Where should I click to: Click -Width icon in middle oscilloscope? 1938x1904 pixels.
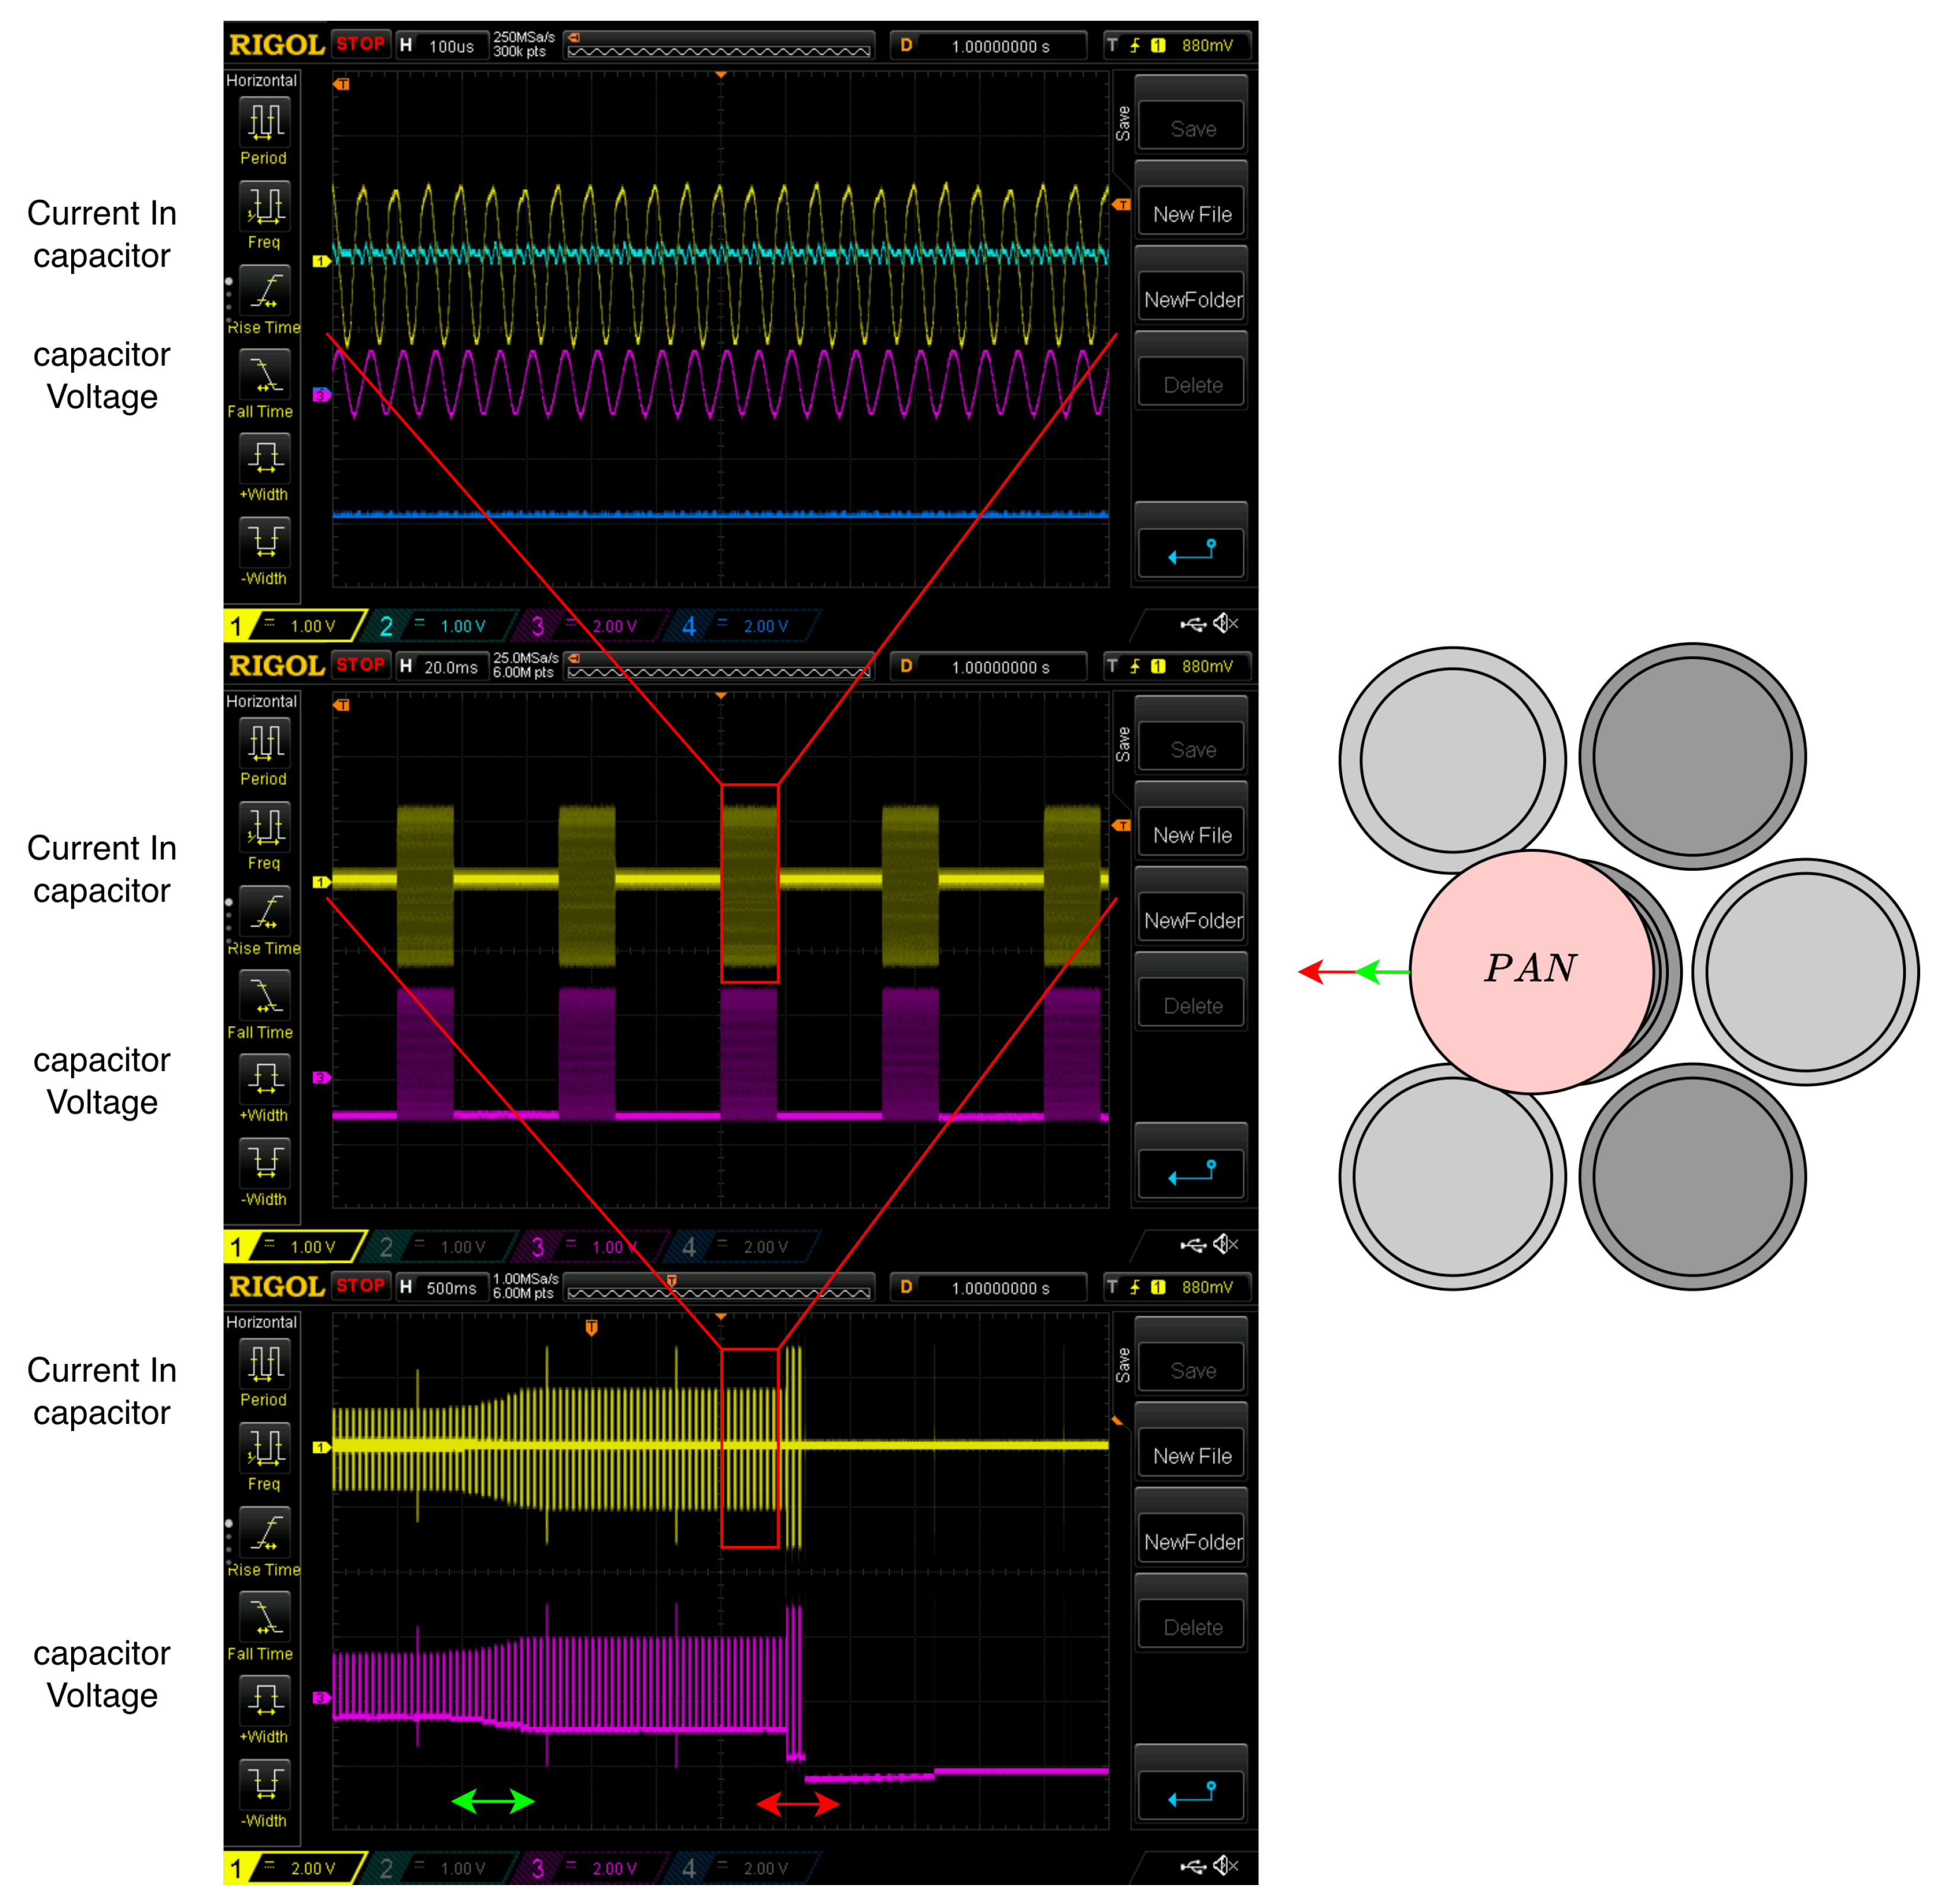click(265, 1162)
